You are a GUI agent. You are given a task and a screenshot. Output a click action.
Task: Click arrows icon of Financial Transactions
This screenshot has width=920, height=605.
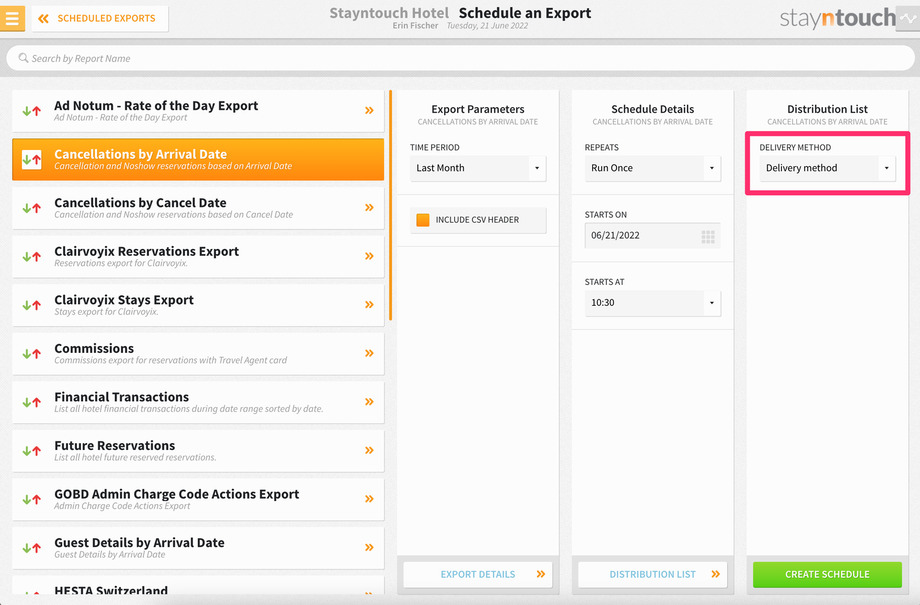(32, 403)
